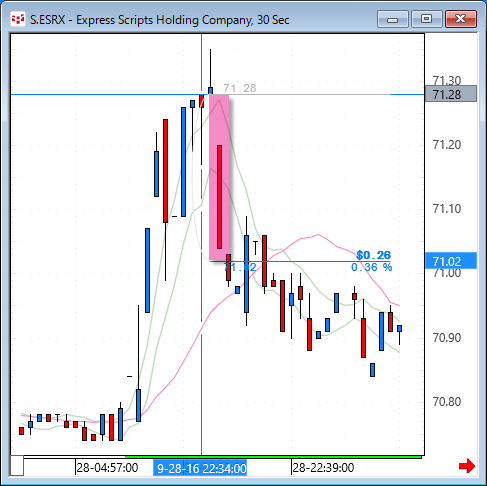Click the small box at bottom-left of time axis
The image size is (487, 486).
pos(17,465)
